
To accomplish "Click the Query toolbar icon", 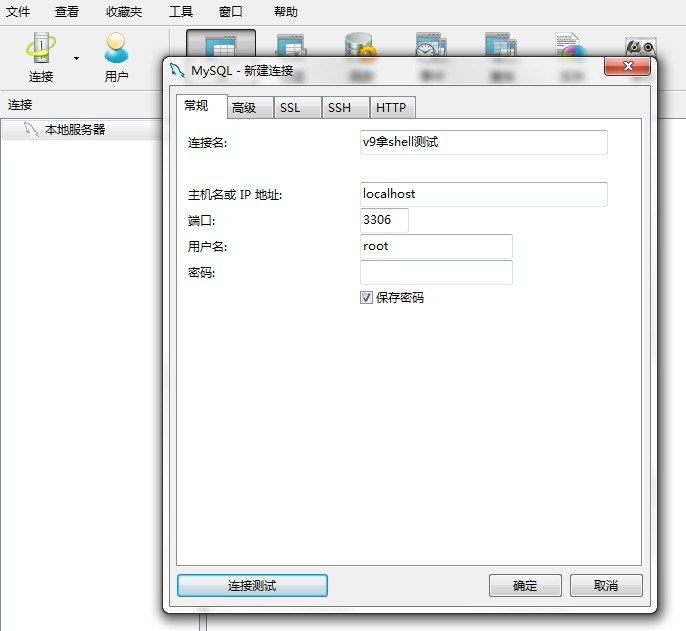I will [x=501, y=45].
